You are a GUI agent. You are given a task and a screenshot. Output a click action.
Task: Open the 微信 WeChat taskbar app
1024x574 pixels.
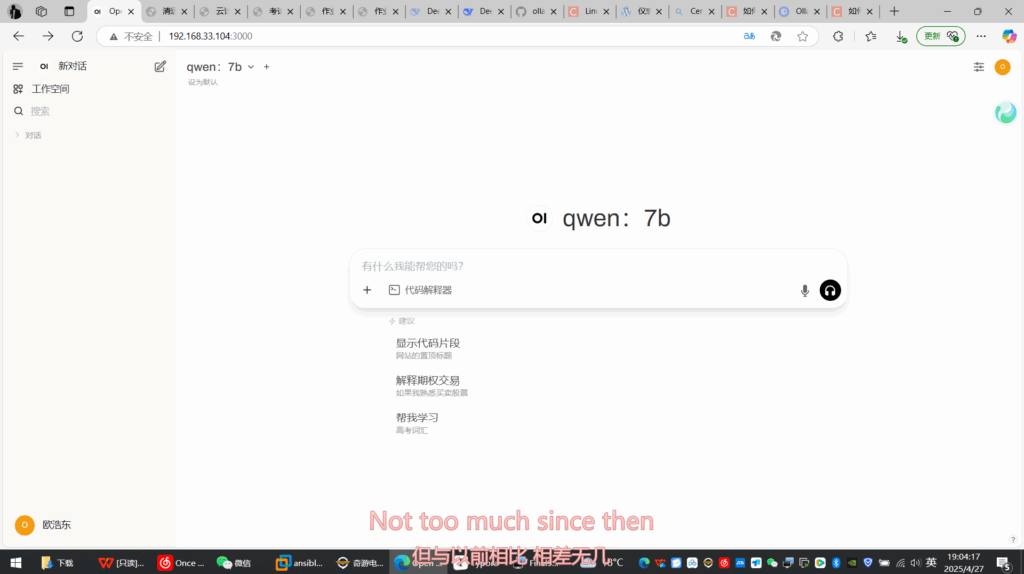[234, 562]
